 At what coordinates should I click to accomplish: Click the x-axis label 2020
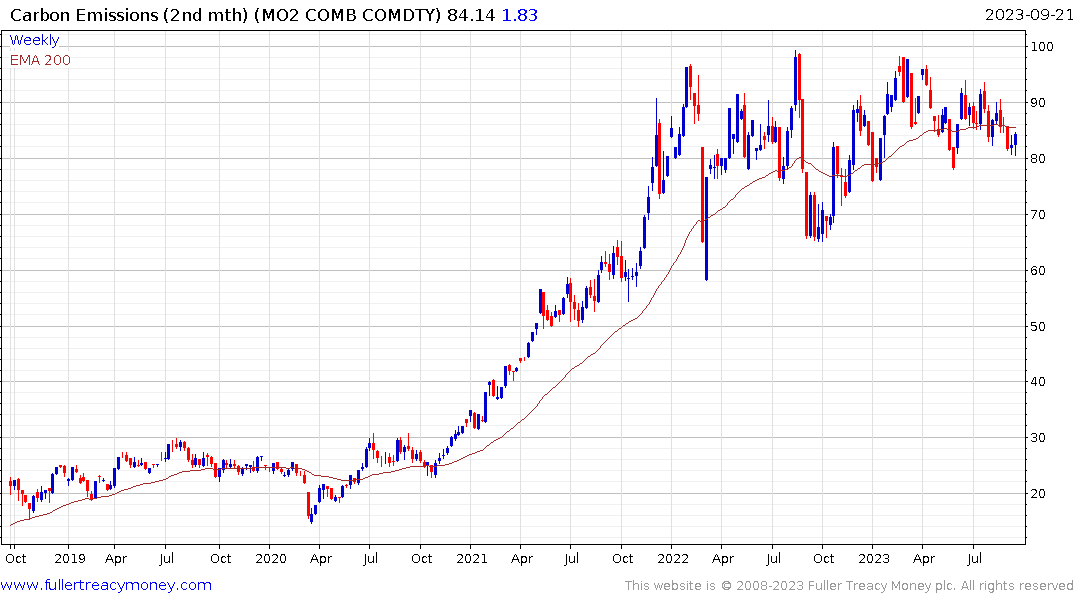[x=271, y=559]
